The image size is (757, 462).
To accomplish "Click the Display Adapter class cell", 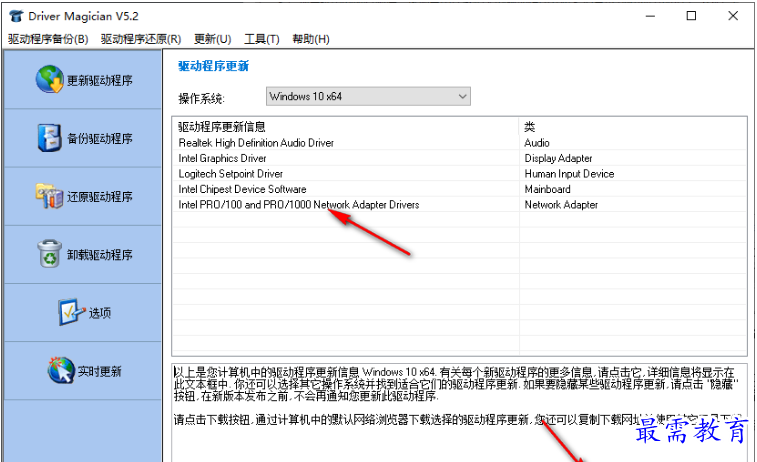I will (x=558, y=158).
